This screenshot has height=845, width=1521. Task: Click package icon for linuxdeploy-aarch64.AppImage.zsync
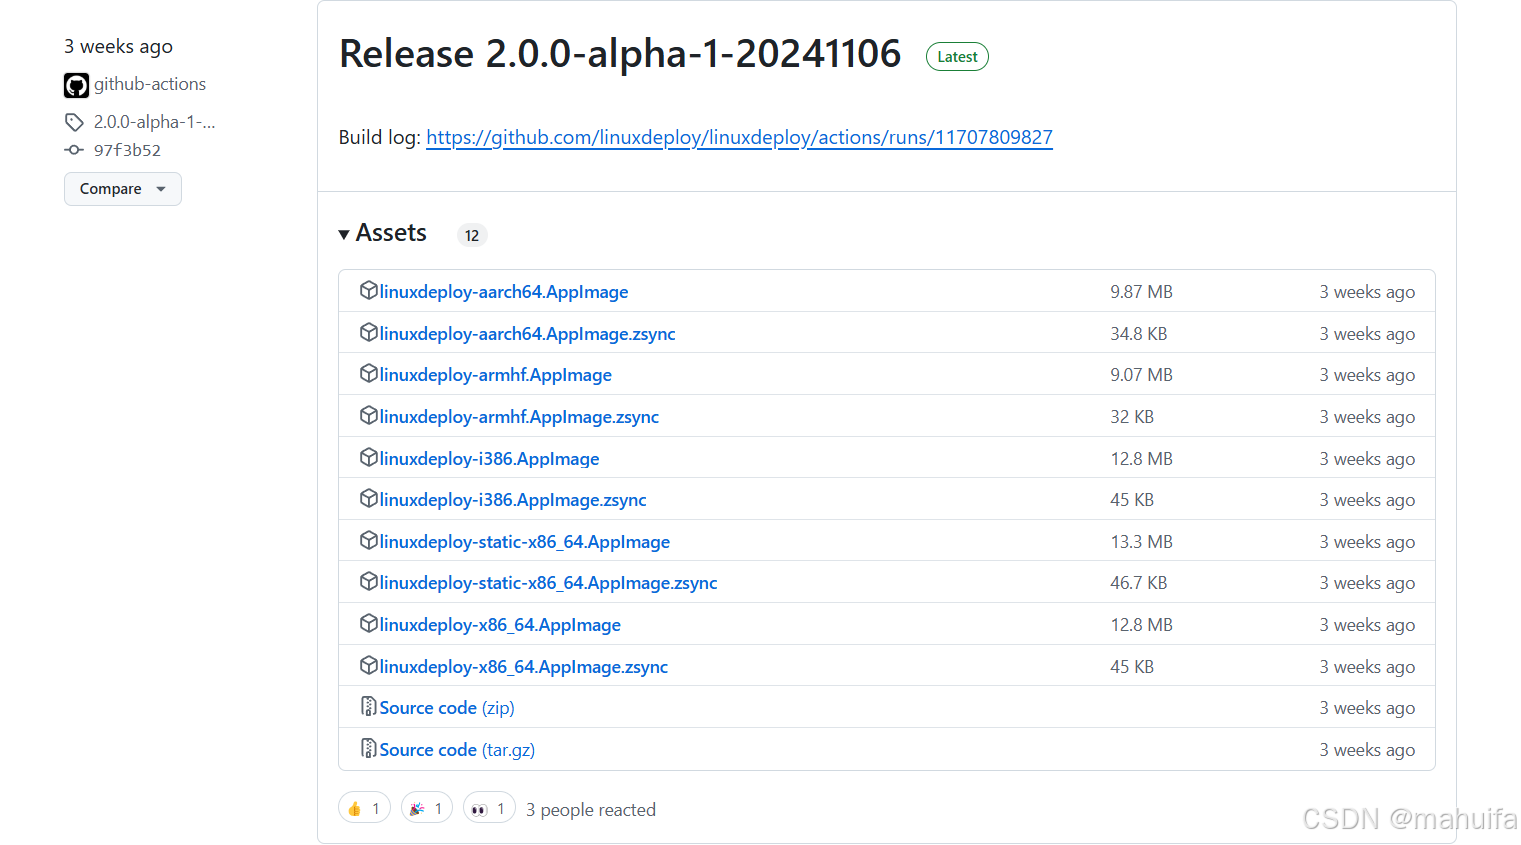(369, 333)
